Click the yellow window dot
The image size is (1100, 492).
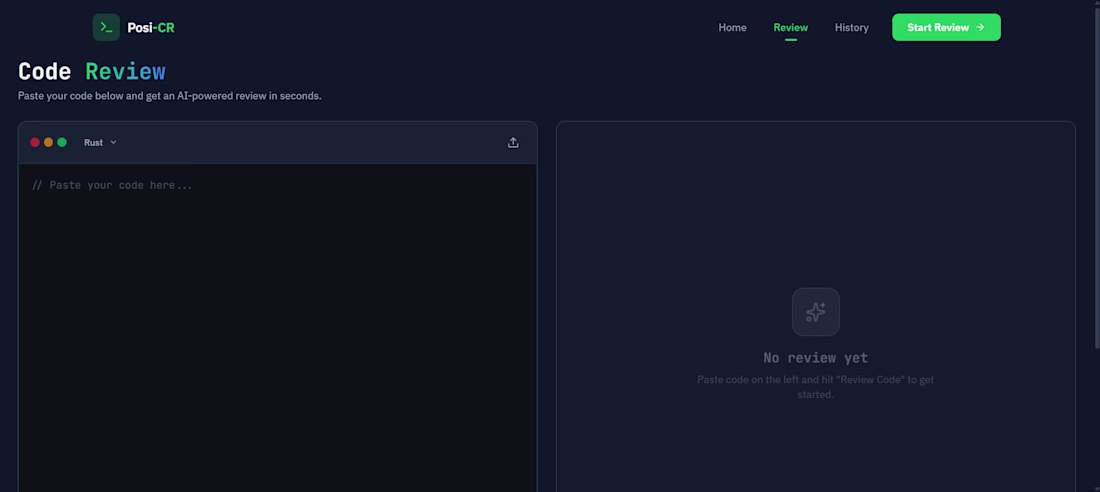[x=48, y=142]
